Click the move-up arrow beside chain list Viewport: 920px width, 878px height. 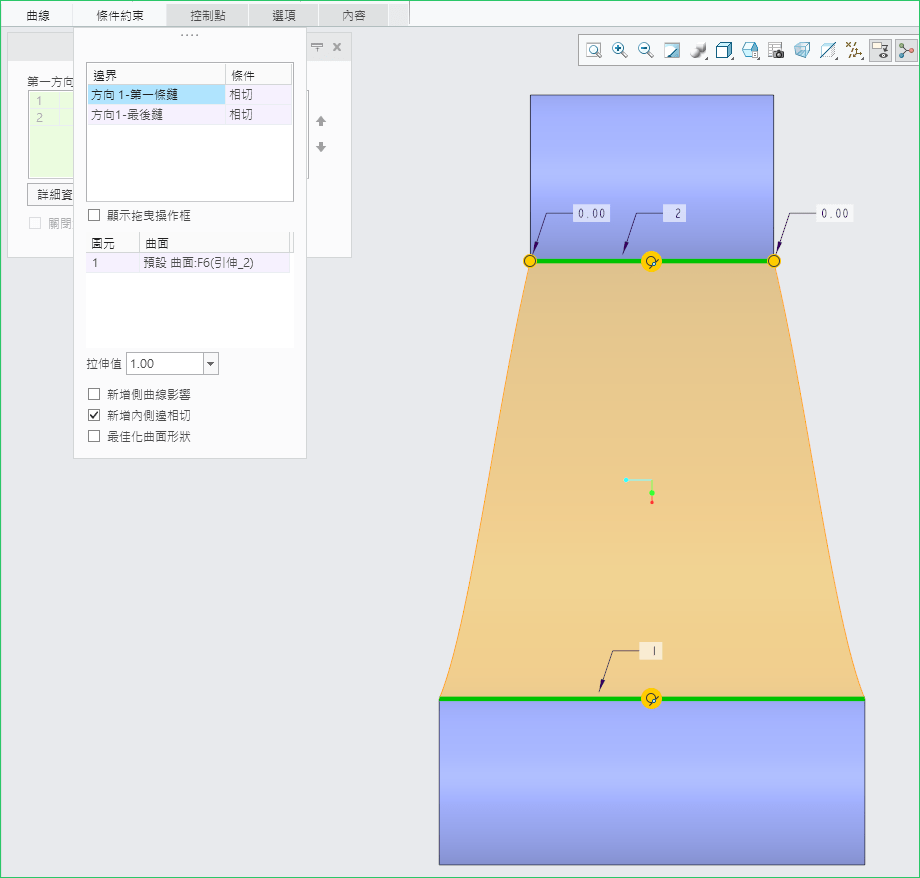point(321,121)
